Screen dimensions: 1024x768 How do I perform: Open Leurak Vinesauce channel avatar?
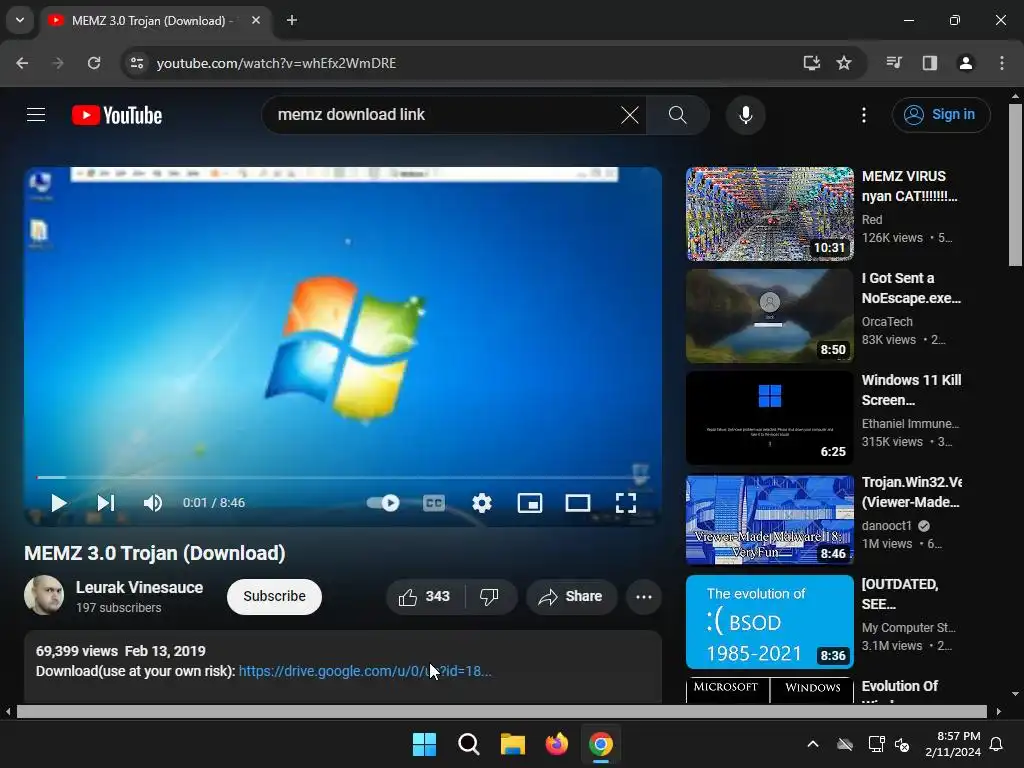pos(44,595)
